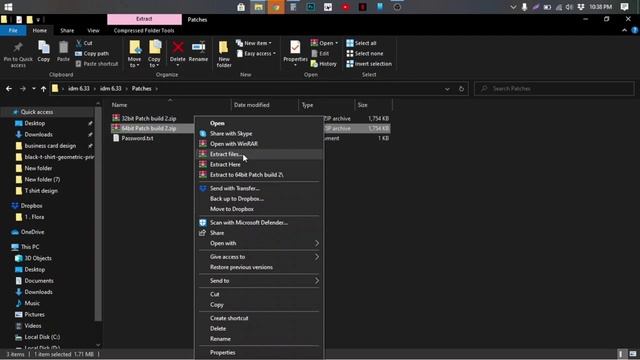The height and width of the screenshot is (360, 640).
Task: Choose Rename in context menu
Action: [x=259, y=339]
